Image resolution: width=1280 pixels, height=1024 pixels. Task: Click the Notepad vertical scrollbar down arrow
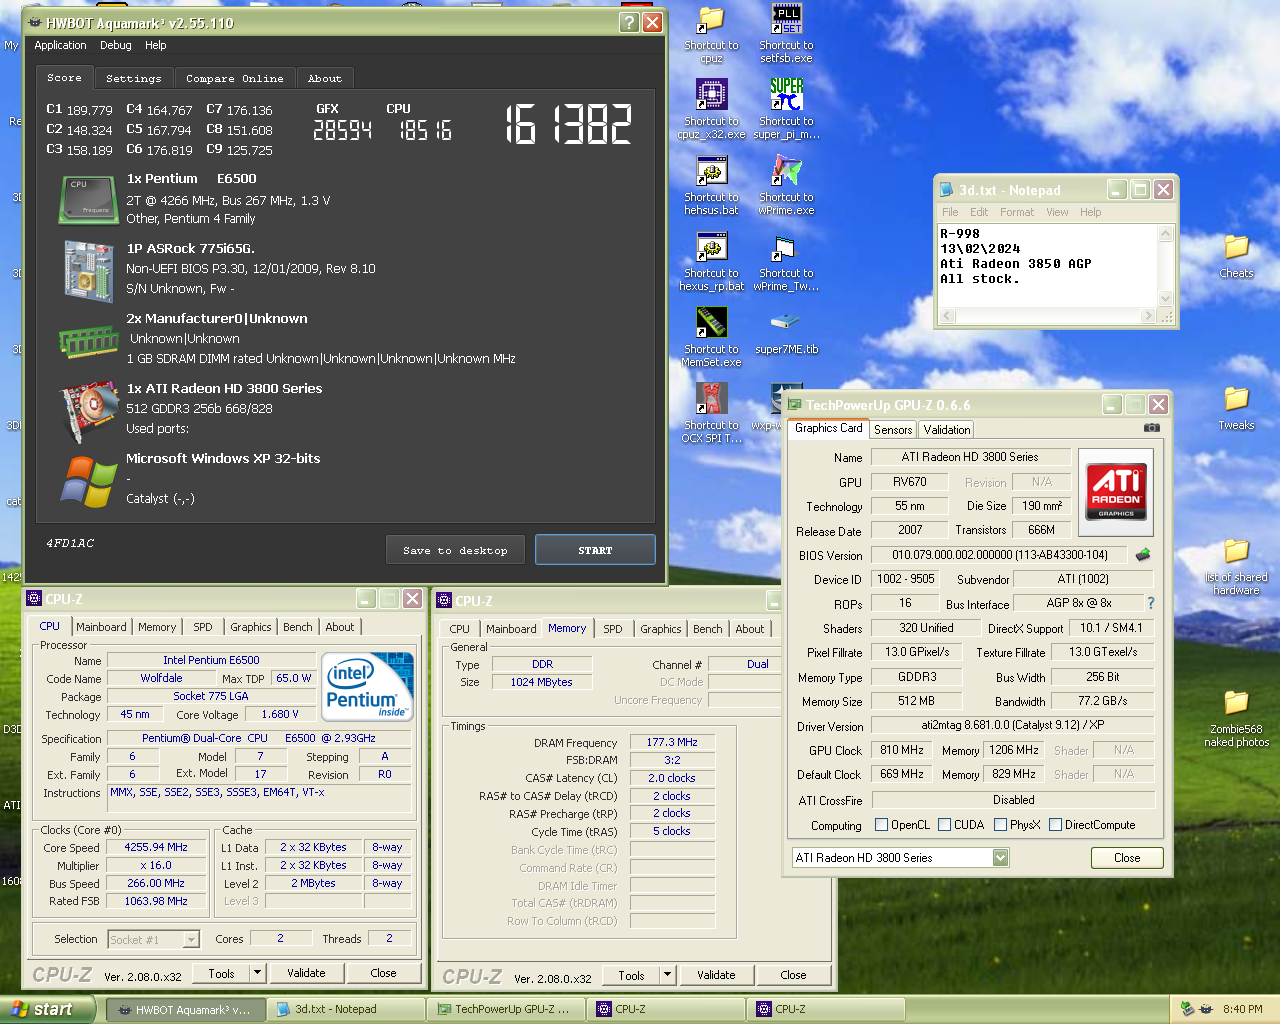tap(1165, 298)
